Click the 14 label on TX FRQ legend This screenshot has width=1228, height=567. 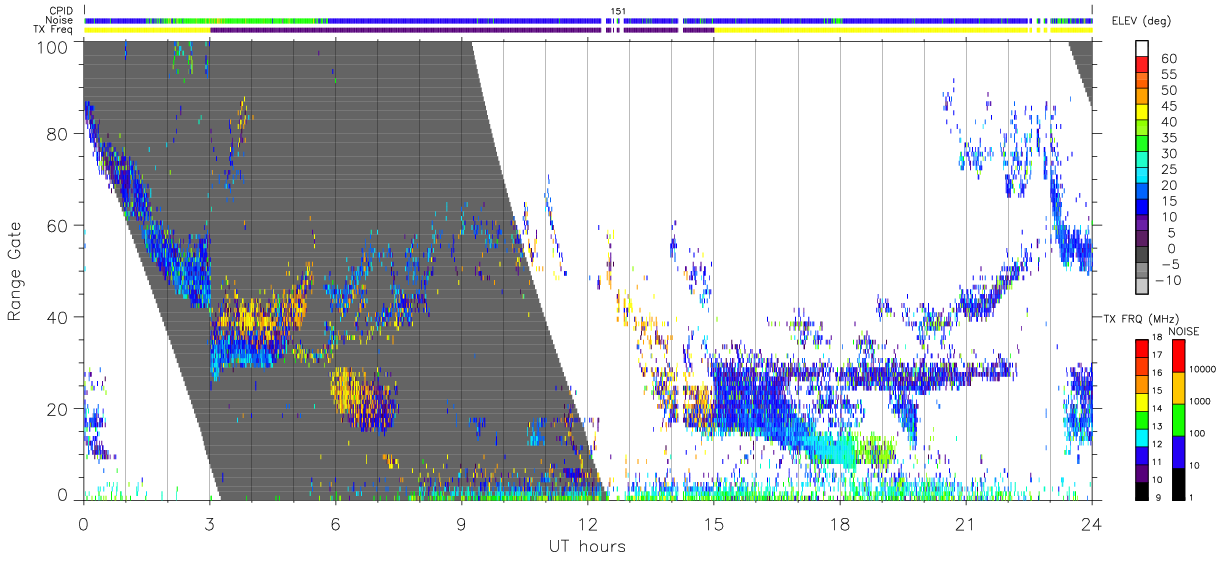pyautogui.click(x=1155, y=409)
